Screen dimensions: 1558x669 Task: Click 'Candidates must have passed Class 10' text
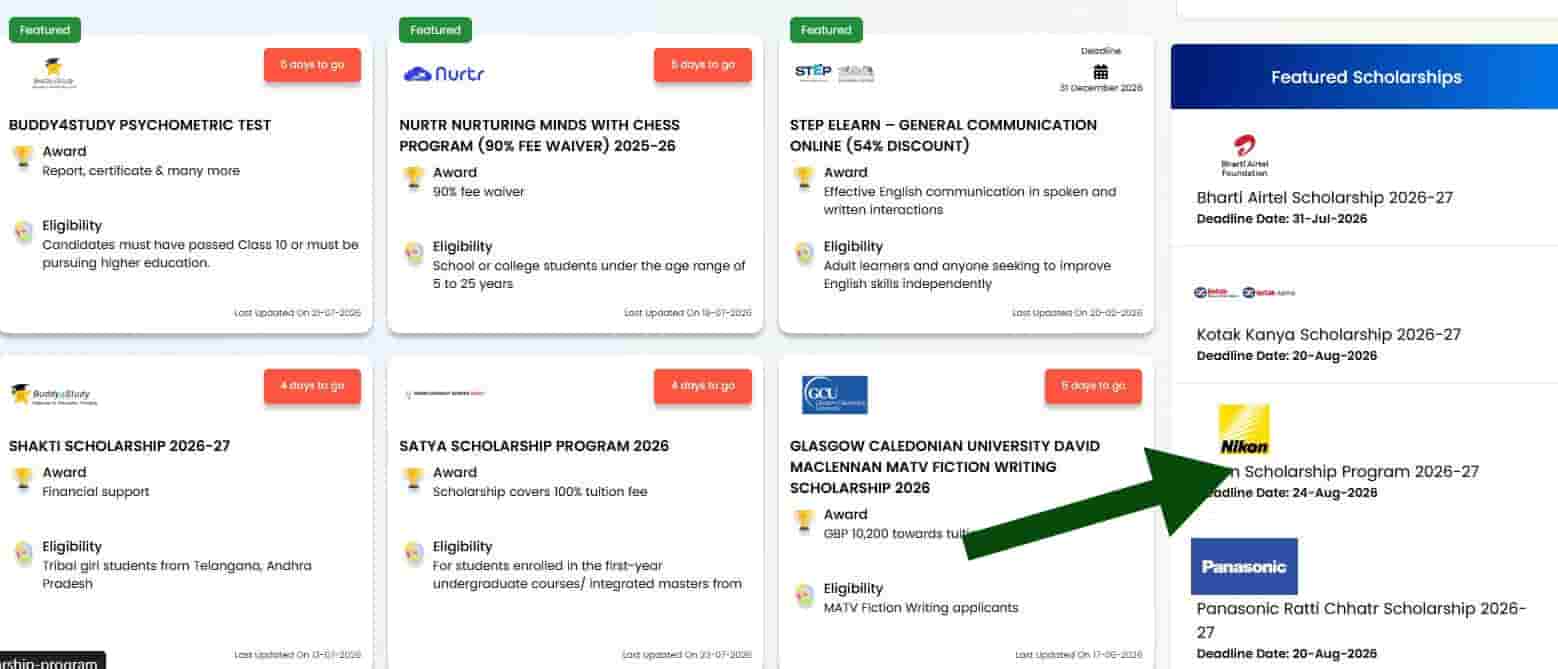[x=200, y=254]
